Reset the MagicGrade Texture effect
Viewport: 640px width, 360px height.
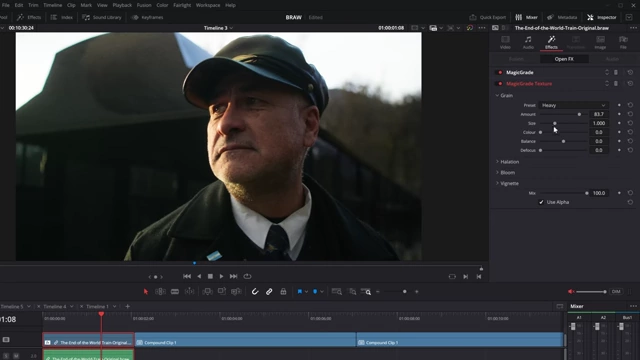click(x=630, y=84)
